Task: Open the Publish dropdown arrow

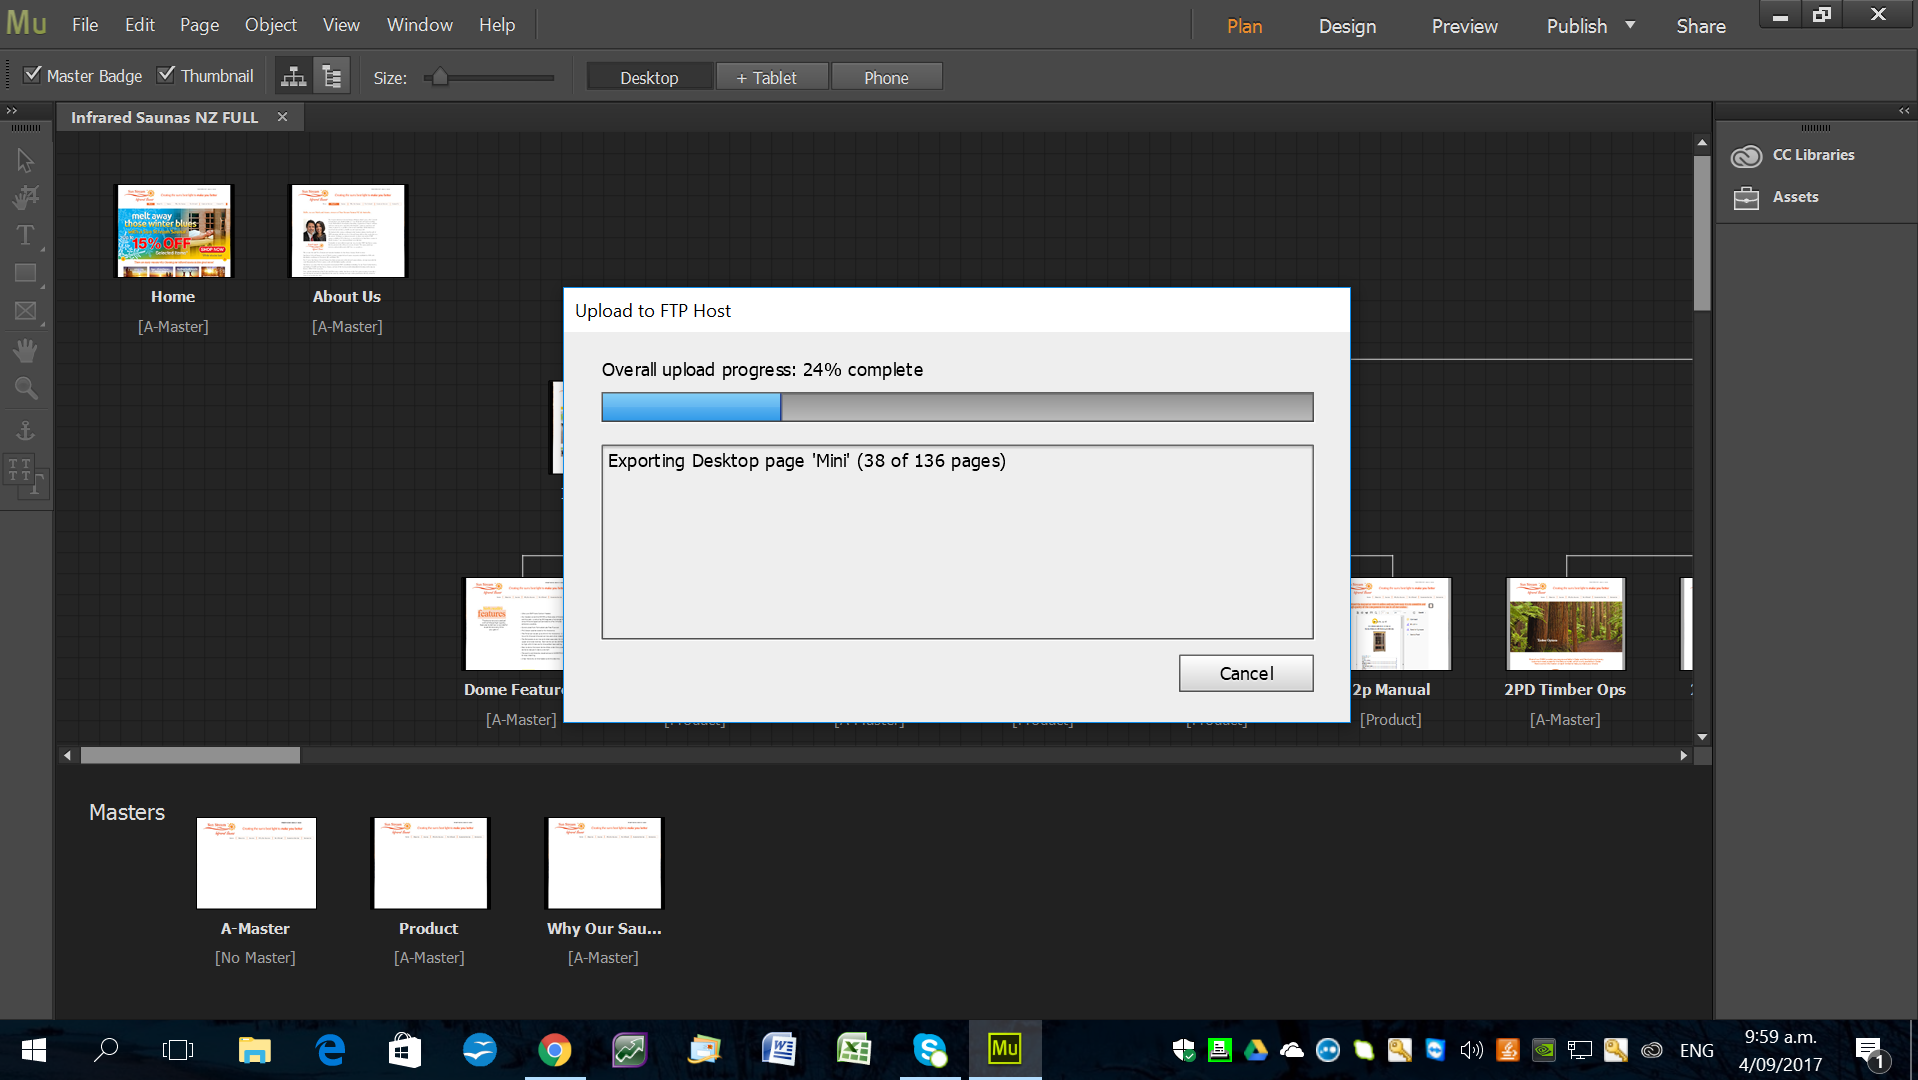Action: [x=1630, y=25]
